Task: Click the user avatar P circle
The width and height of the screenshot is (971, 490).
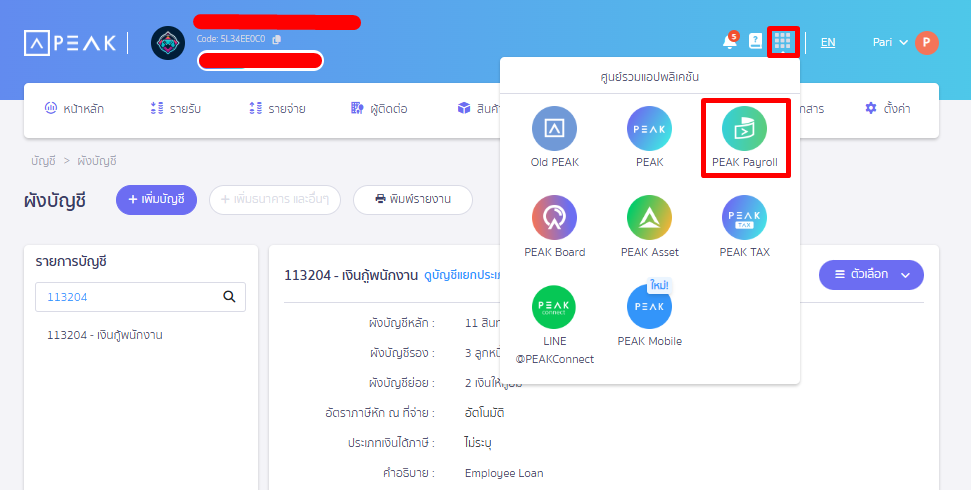Action: point(926,43)
